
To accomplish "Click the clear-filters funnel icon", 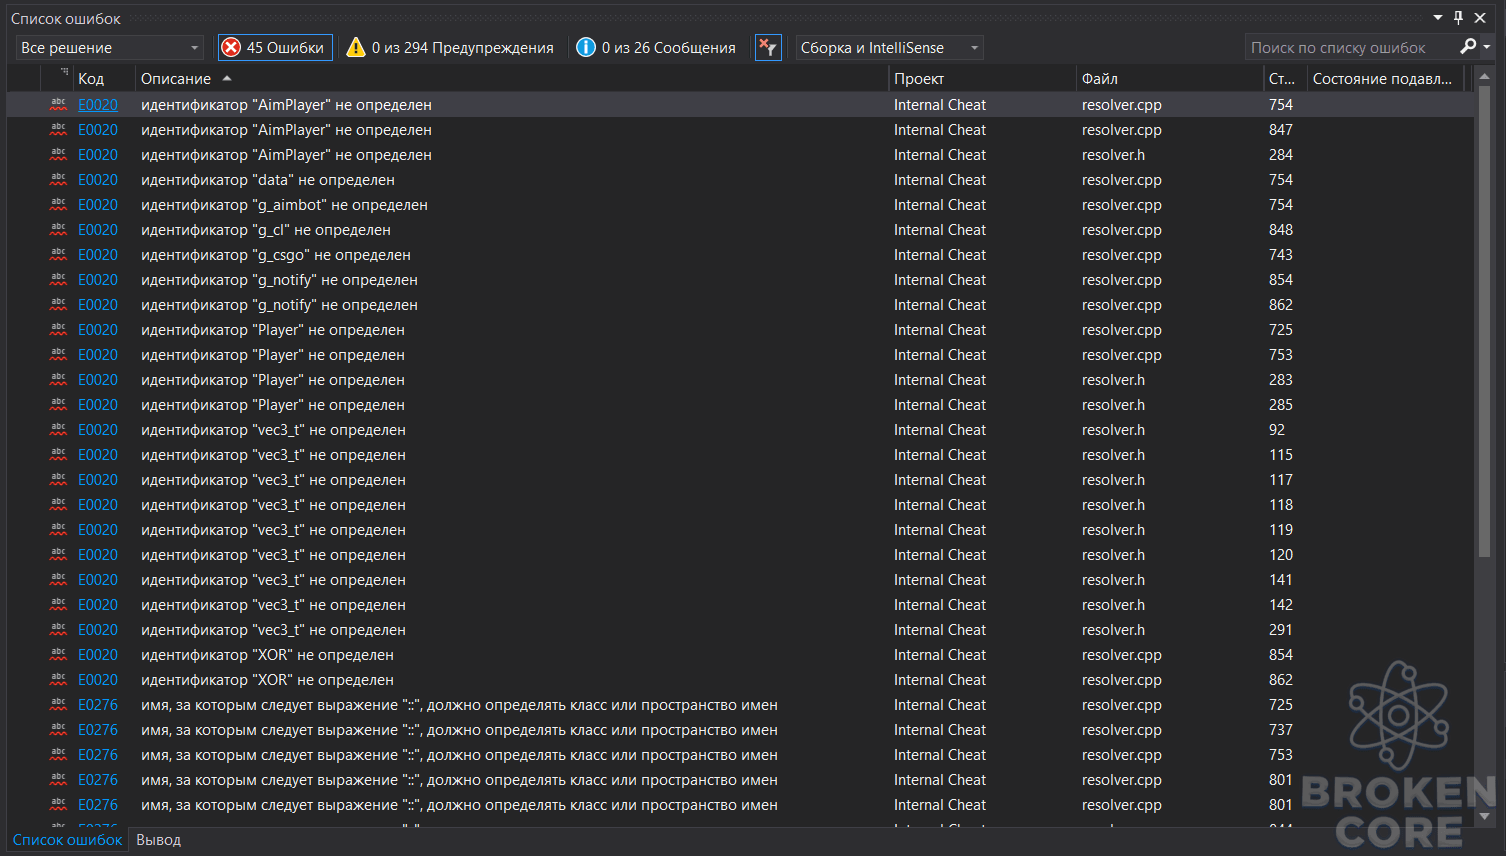I will coord(768,48).
